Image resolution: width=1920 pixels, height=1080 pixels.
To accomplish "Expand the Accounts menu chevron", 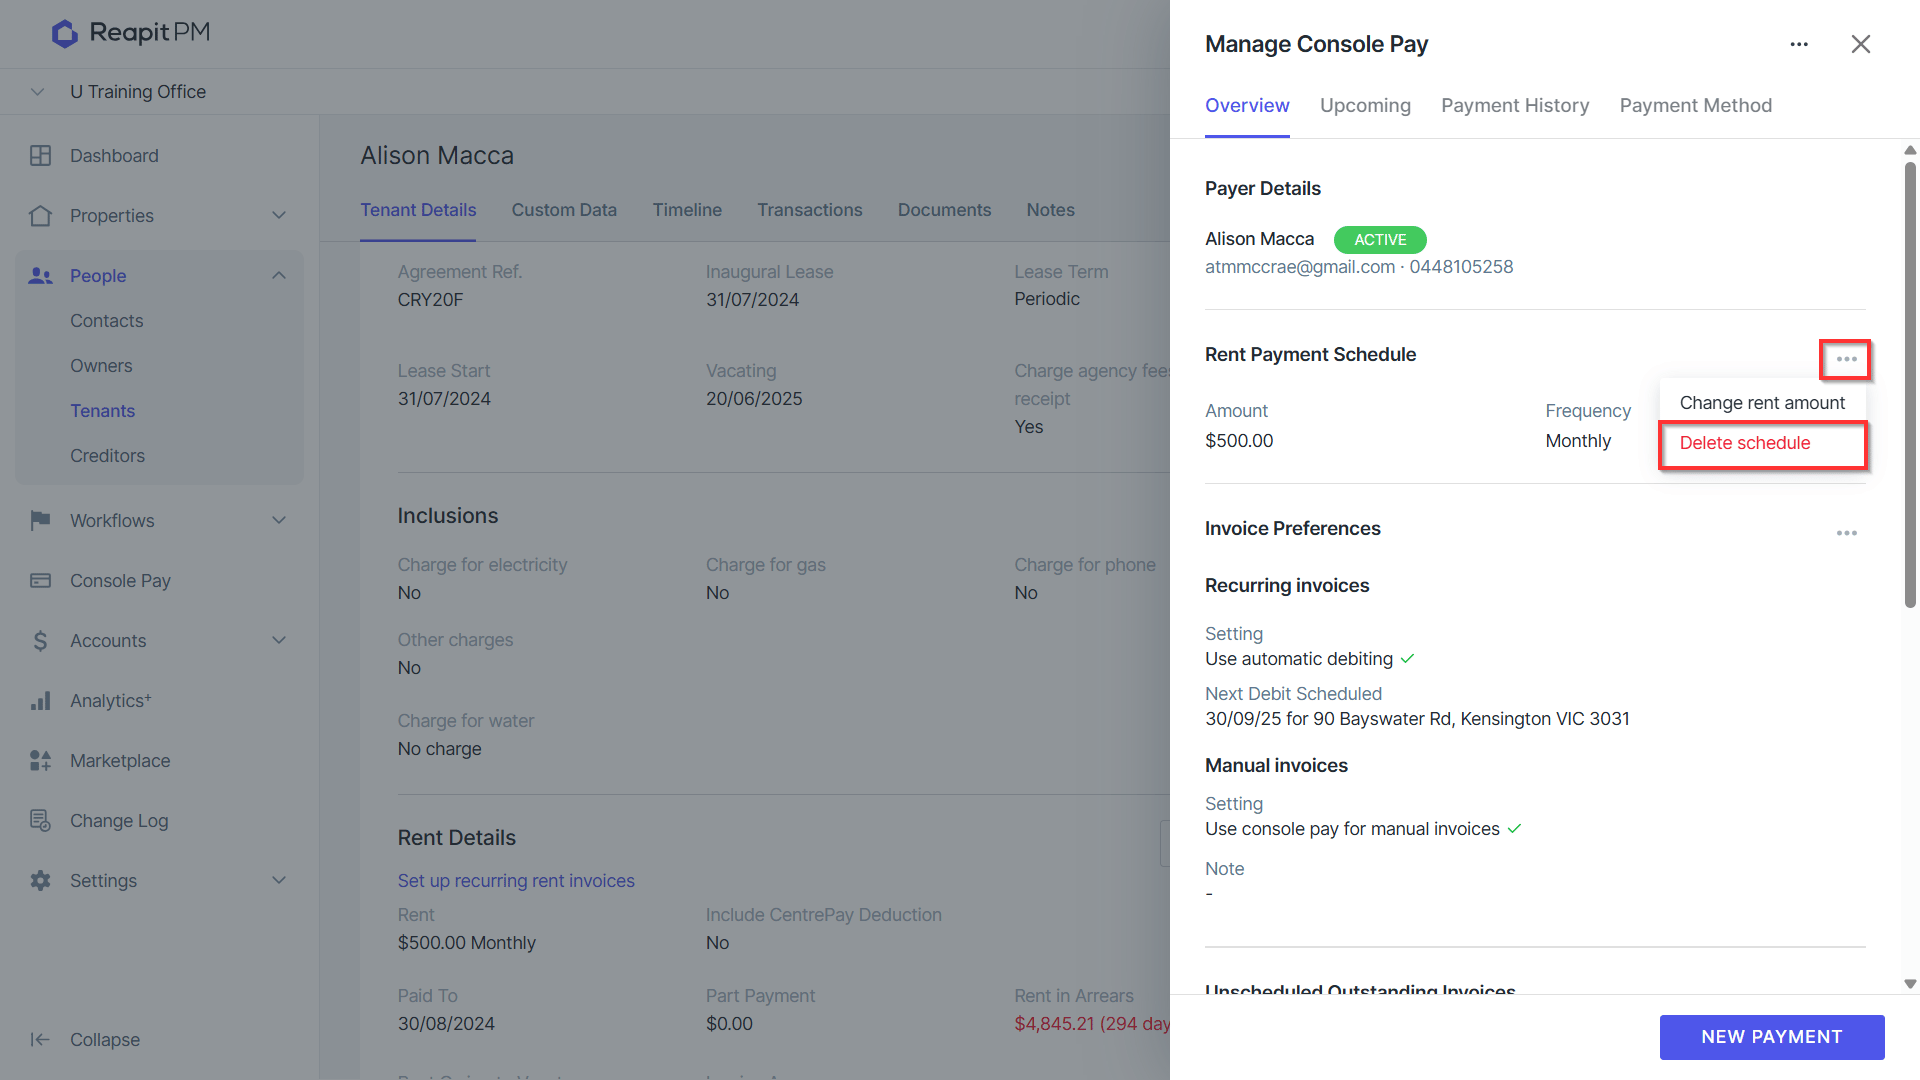I will click(x=279, y=640).
